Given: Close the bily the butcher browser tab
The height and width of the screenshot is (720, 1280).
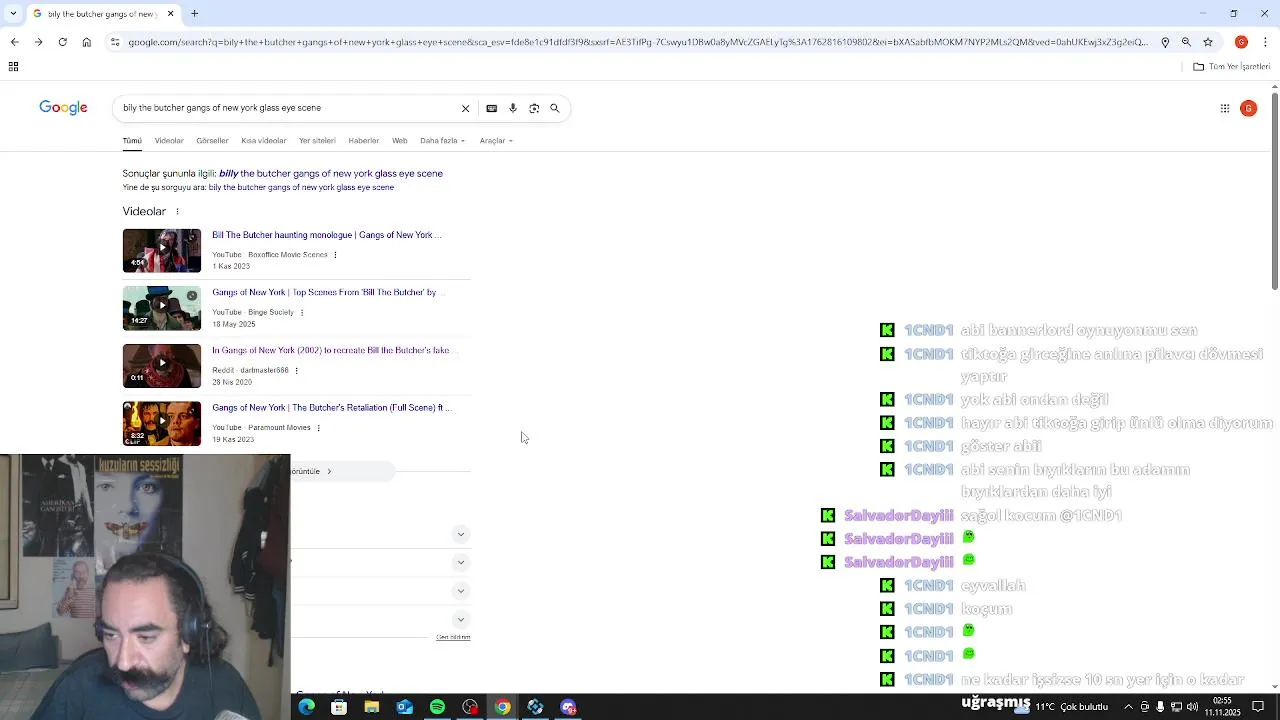Looking at the screenshot, I should [x=170, y=14].
